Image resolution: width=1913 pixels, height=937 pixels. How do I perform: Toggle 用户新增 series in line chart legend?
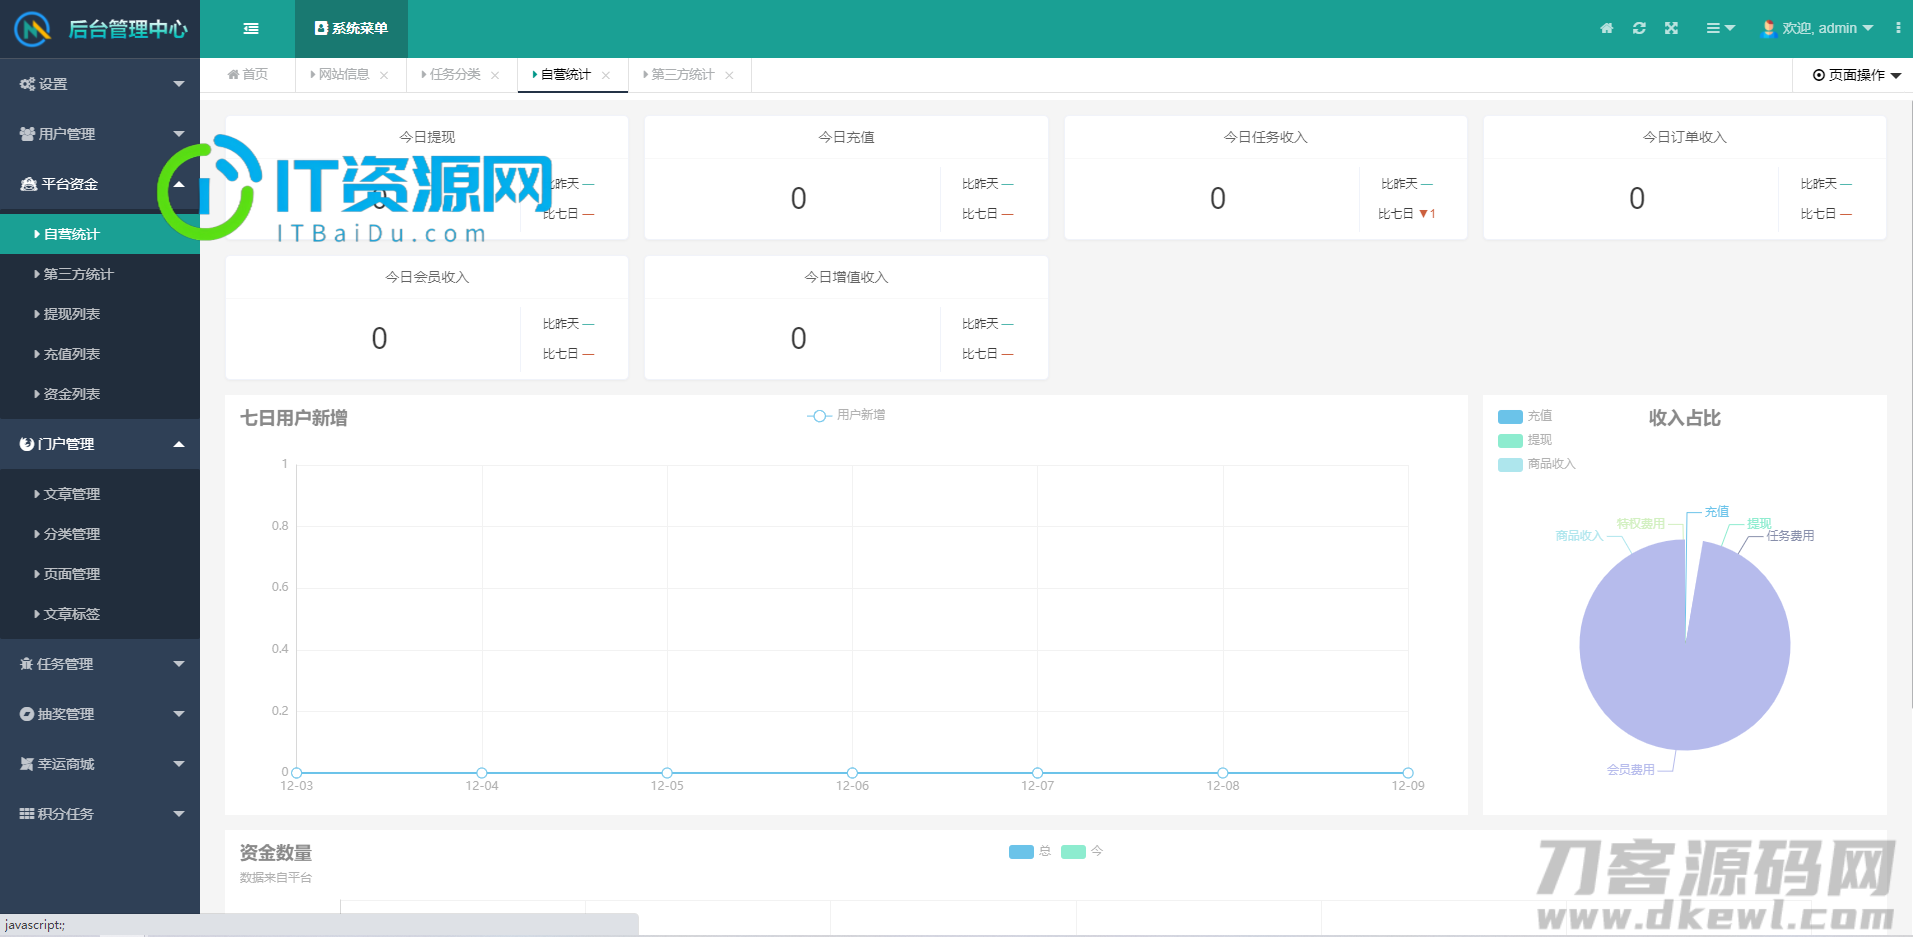846,415
